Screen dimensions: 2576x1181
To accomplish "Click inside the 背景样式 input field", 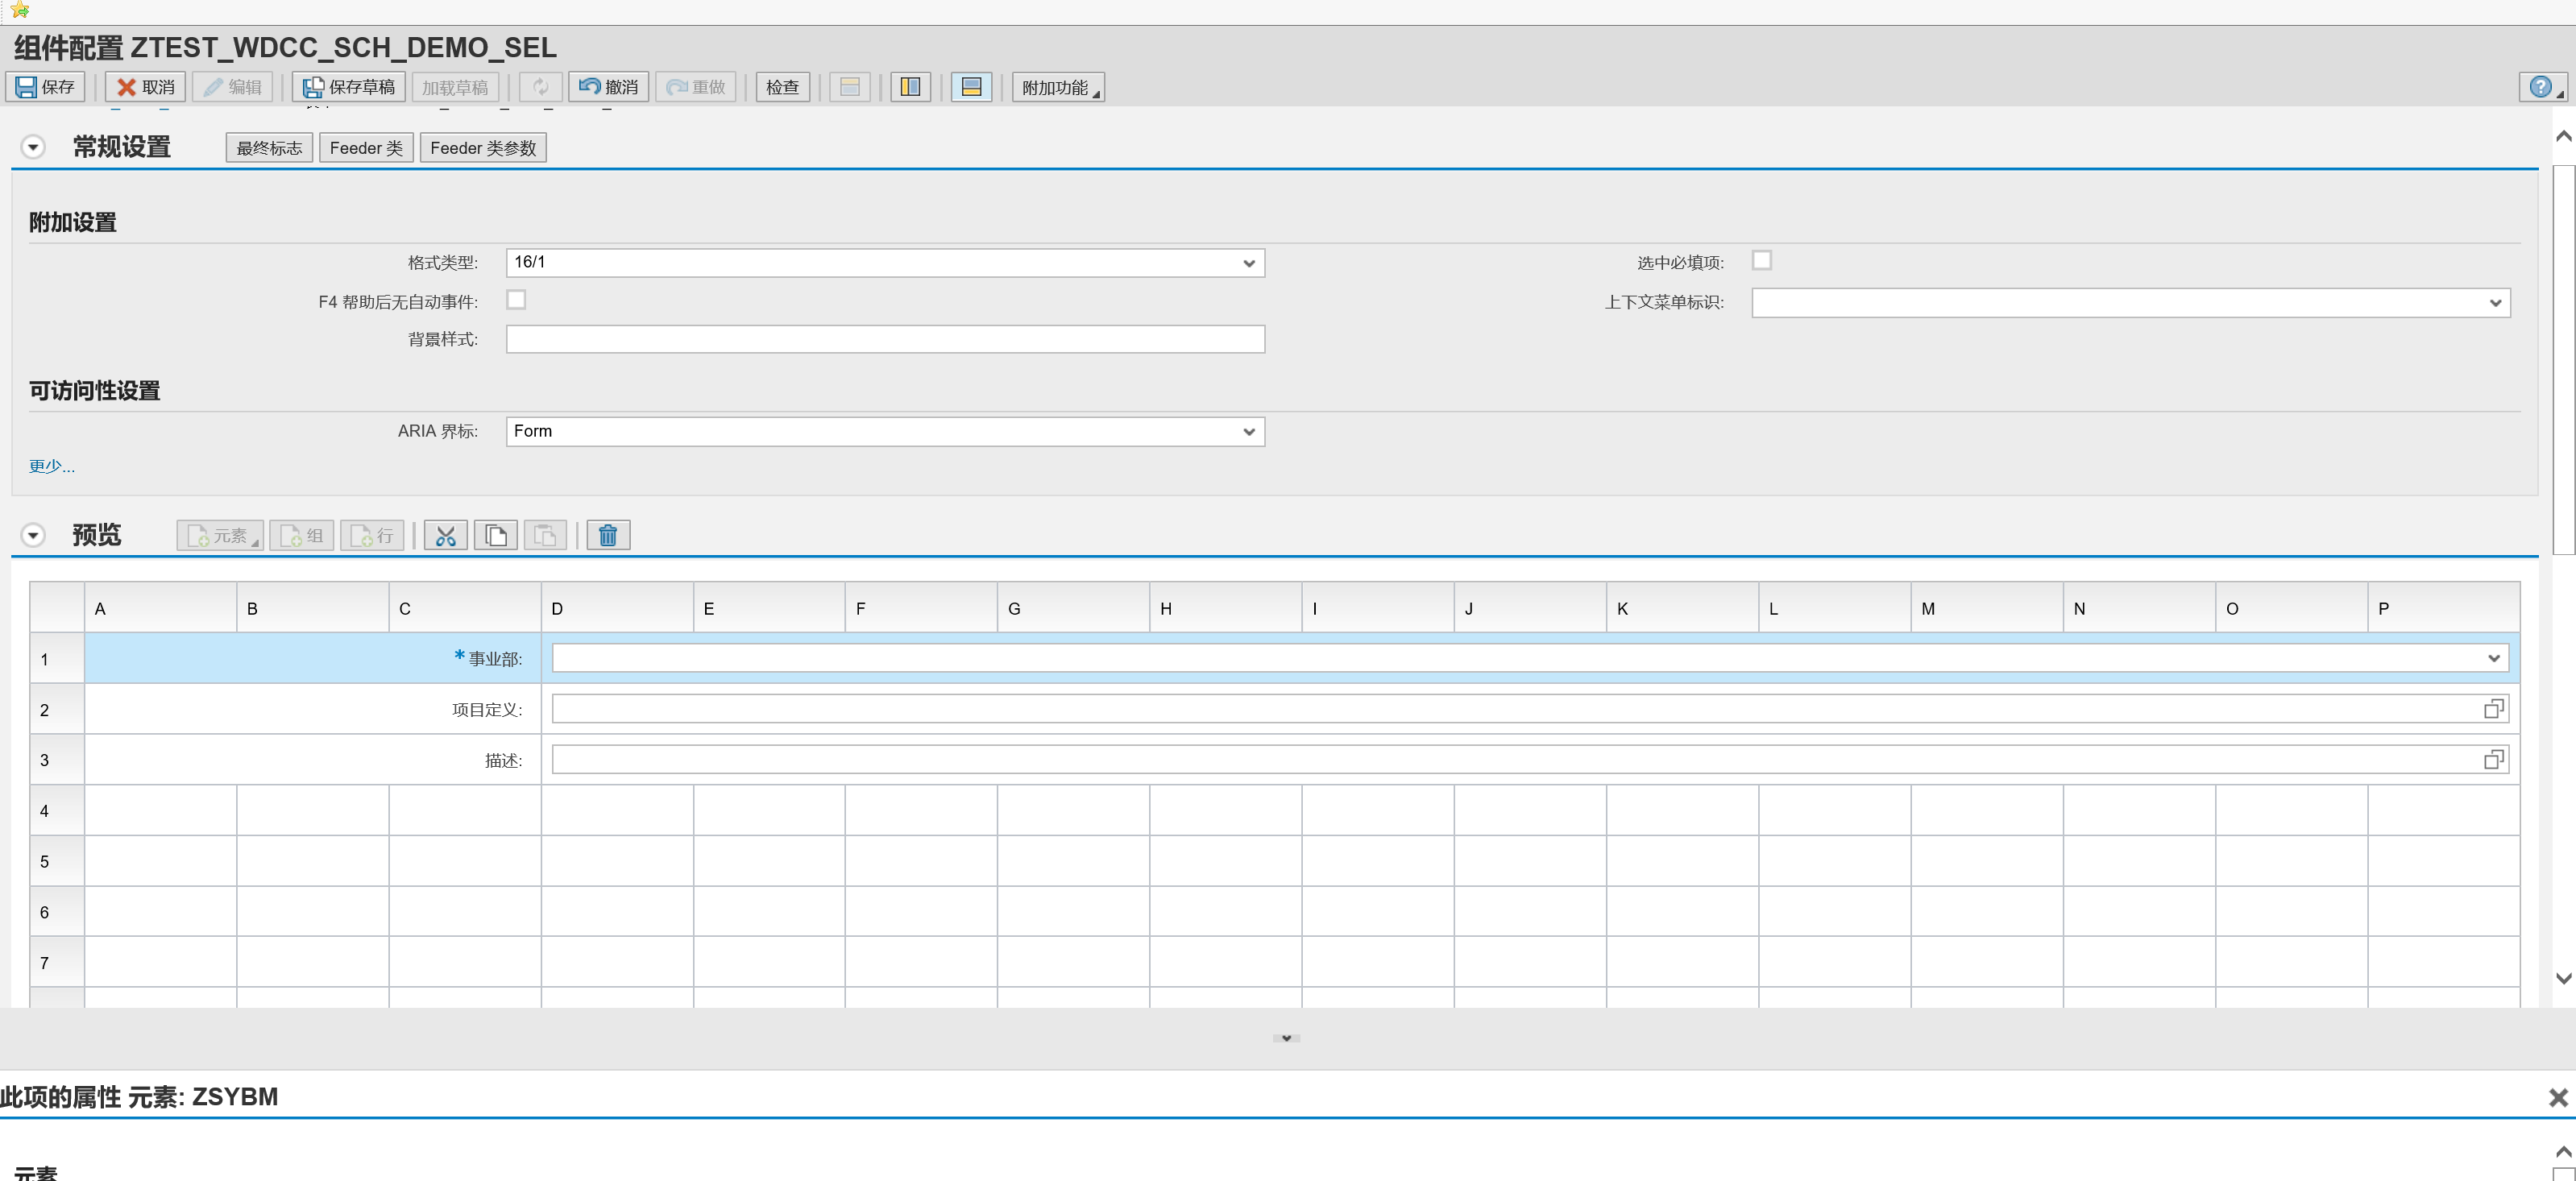I will point(884,340).
